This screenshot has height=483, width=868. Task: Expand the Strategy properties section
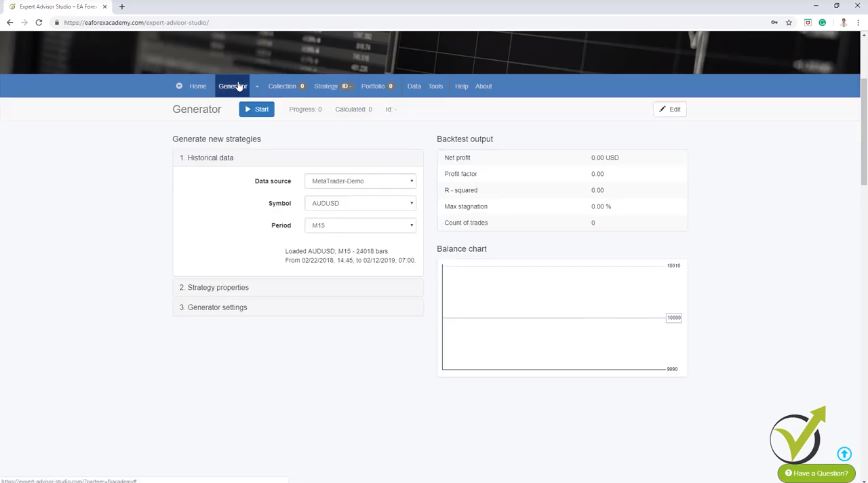(x=298, y=288)
